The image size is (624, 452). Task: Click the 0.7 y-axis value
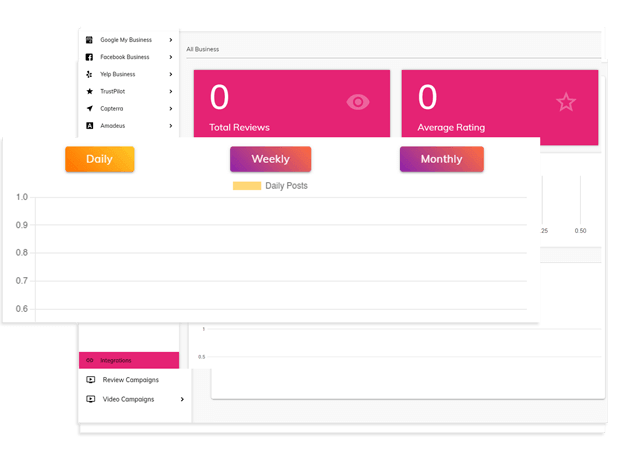22,281
